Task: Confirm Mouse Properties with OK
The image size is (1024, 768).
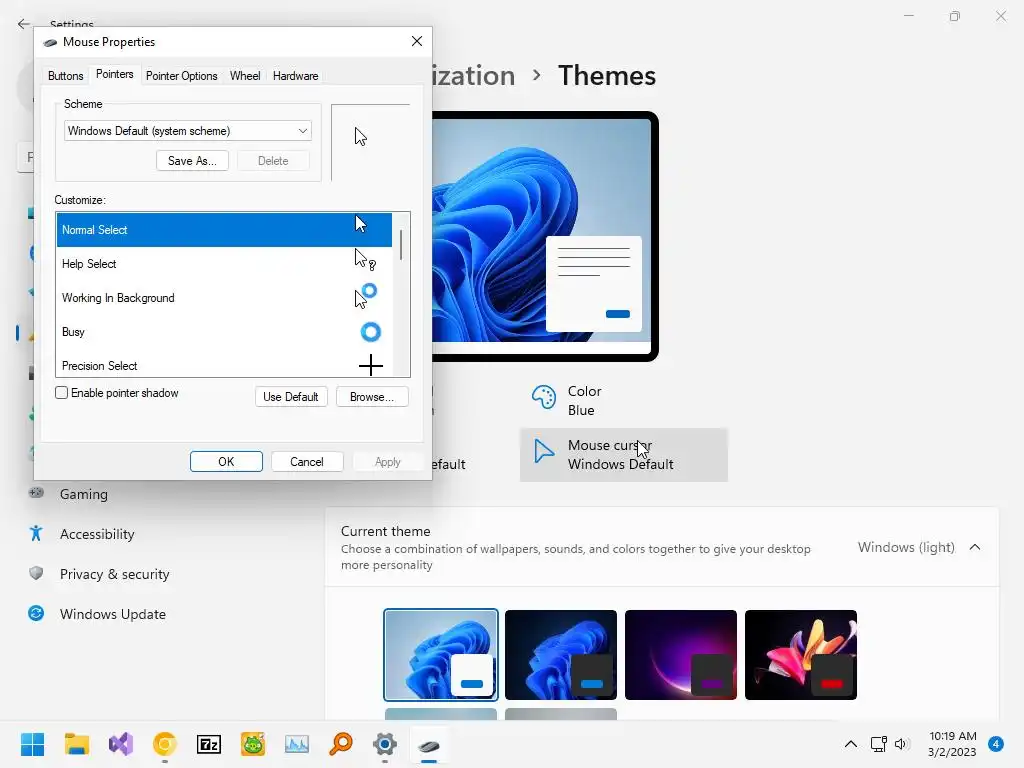Action: [226, 462]
